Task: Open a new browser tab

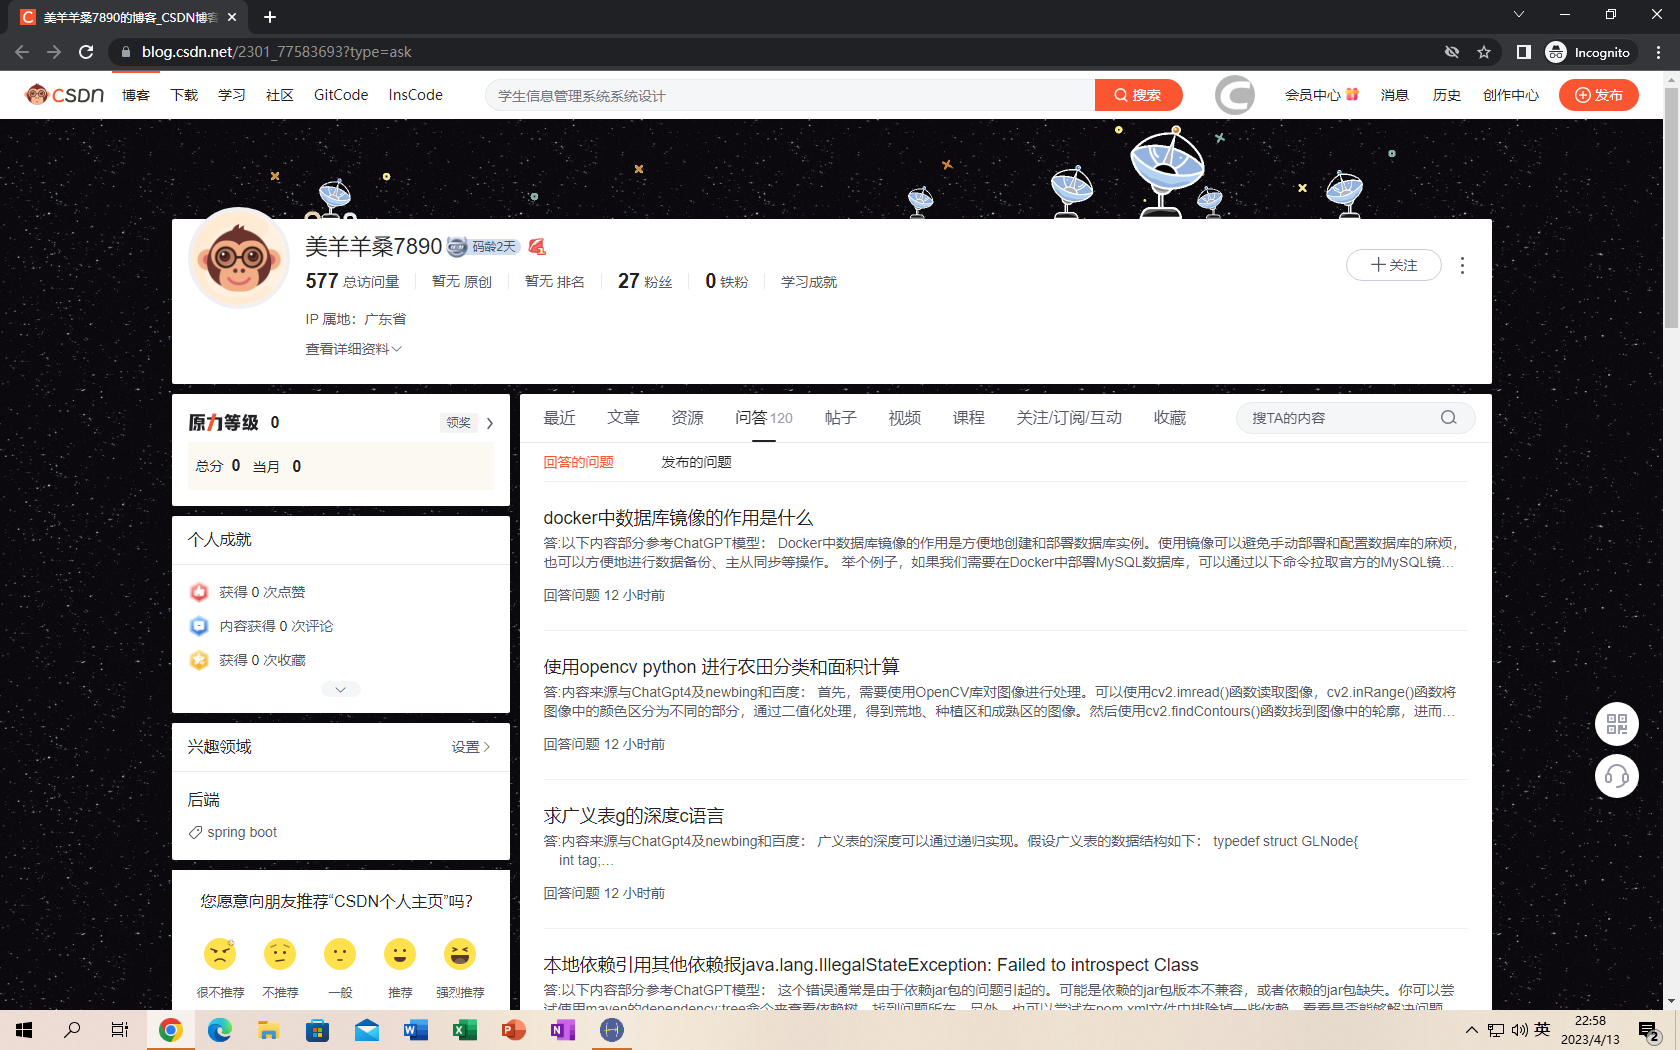Action: tap(270, 17)
